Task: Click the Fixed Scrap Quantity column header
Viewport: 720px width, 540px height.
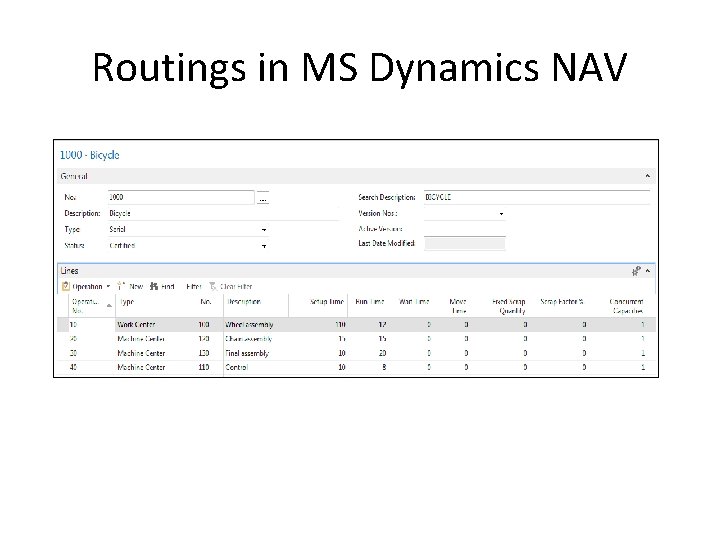Action: 509,306
